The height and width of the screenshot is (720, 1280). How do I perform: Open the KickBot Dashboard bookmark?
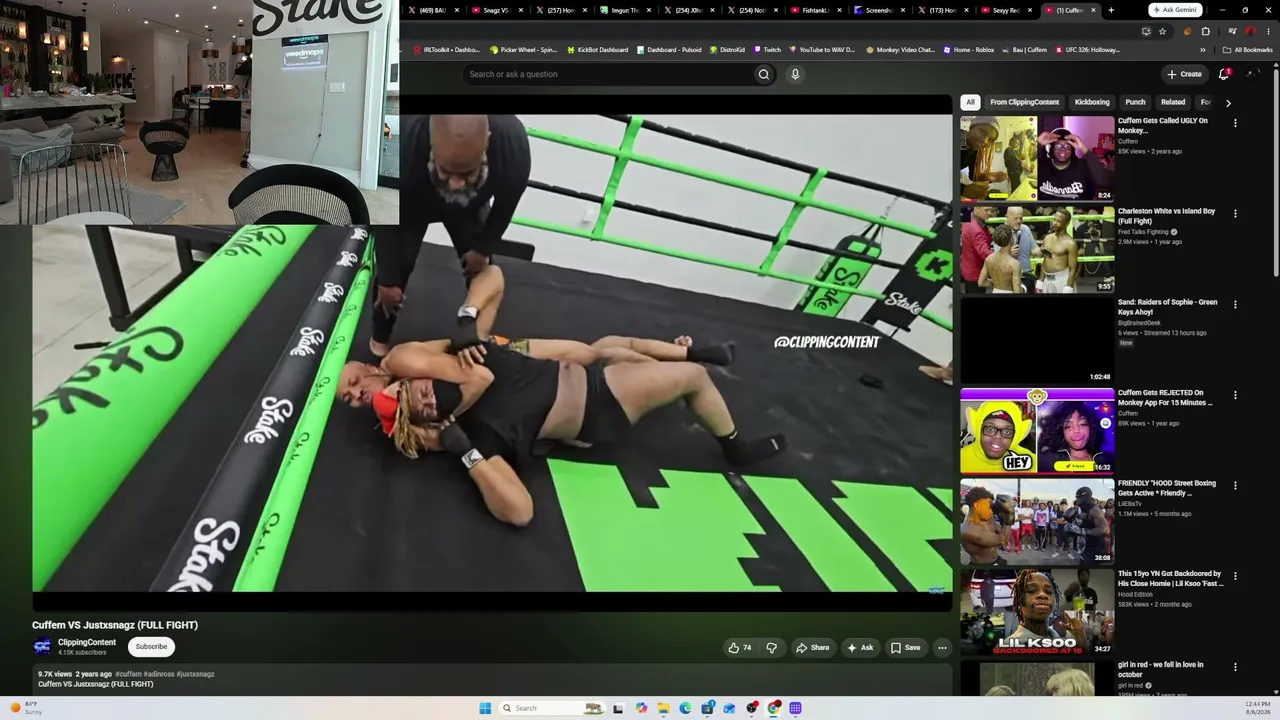(597, 49)
